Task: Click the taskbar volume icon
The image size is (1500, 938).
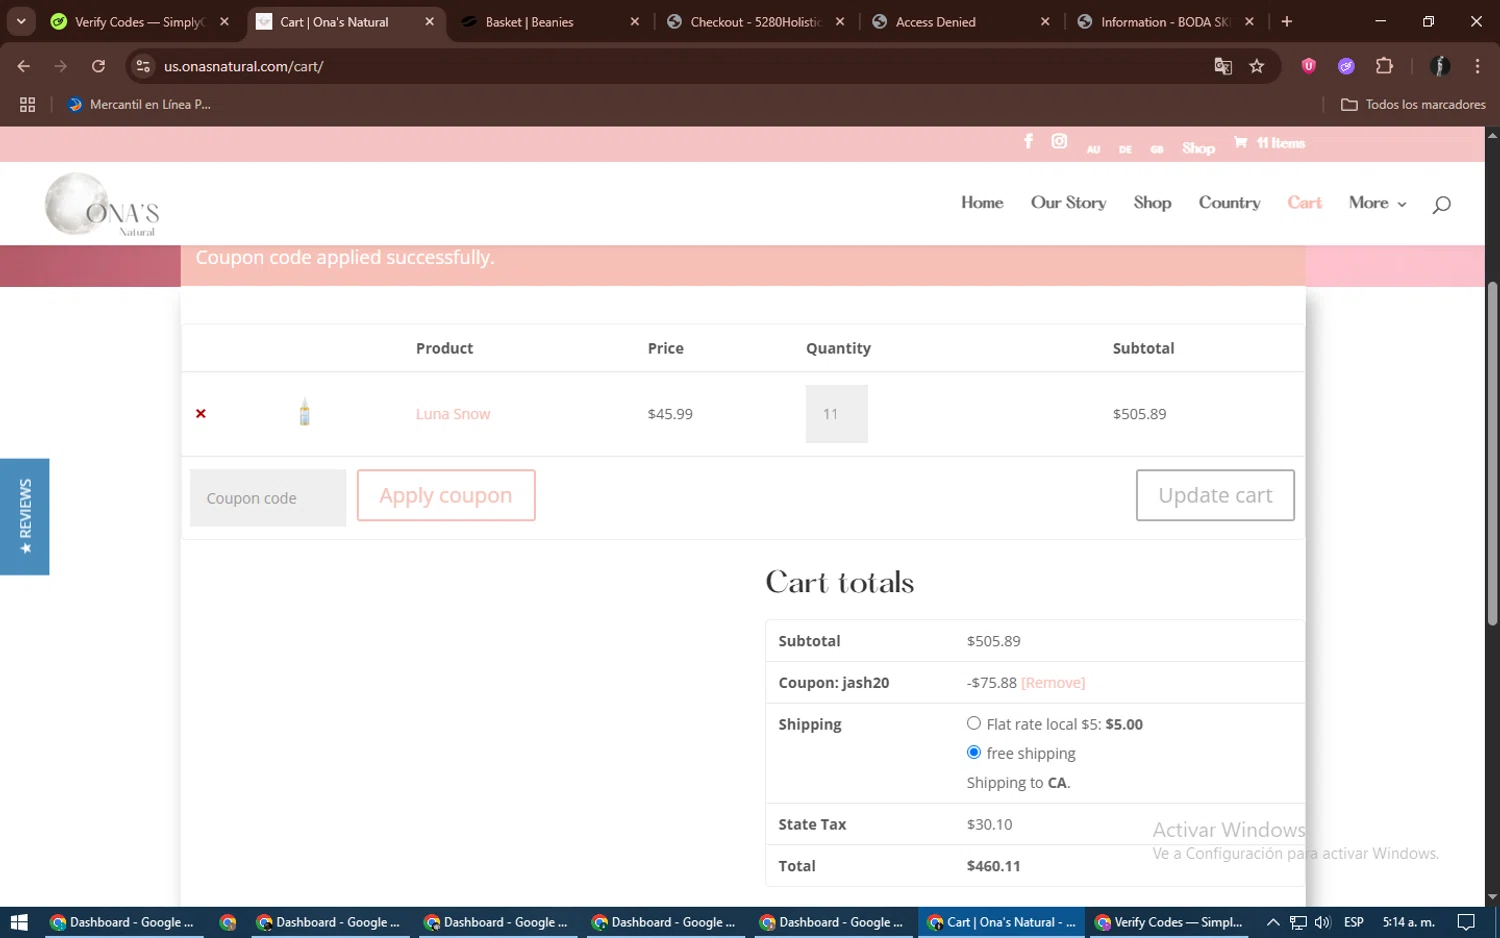Action: 1322,922
